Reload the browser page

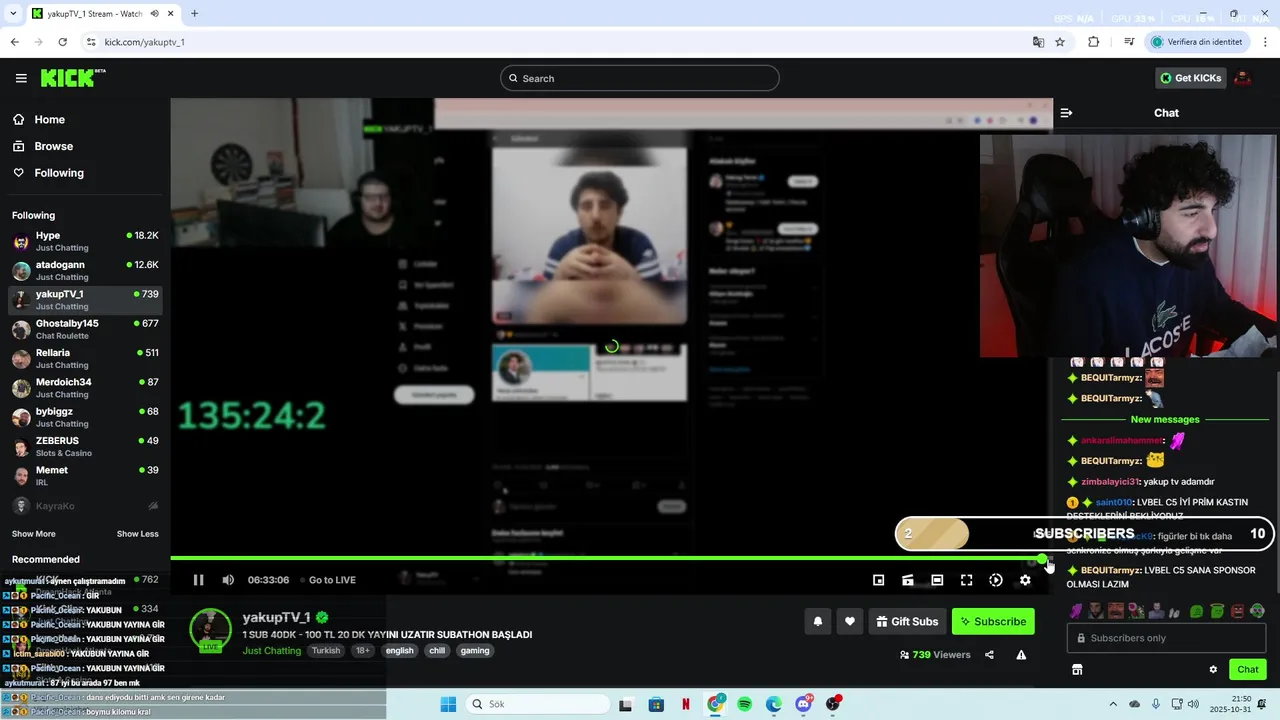pos(62,42)
